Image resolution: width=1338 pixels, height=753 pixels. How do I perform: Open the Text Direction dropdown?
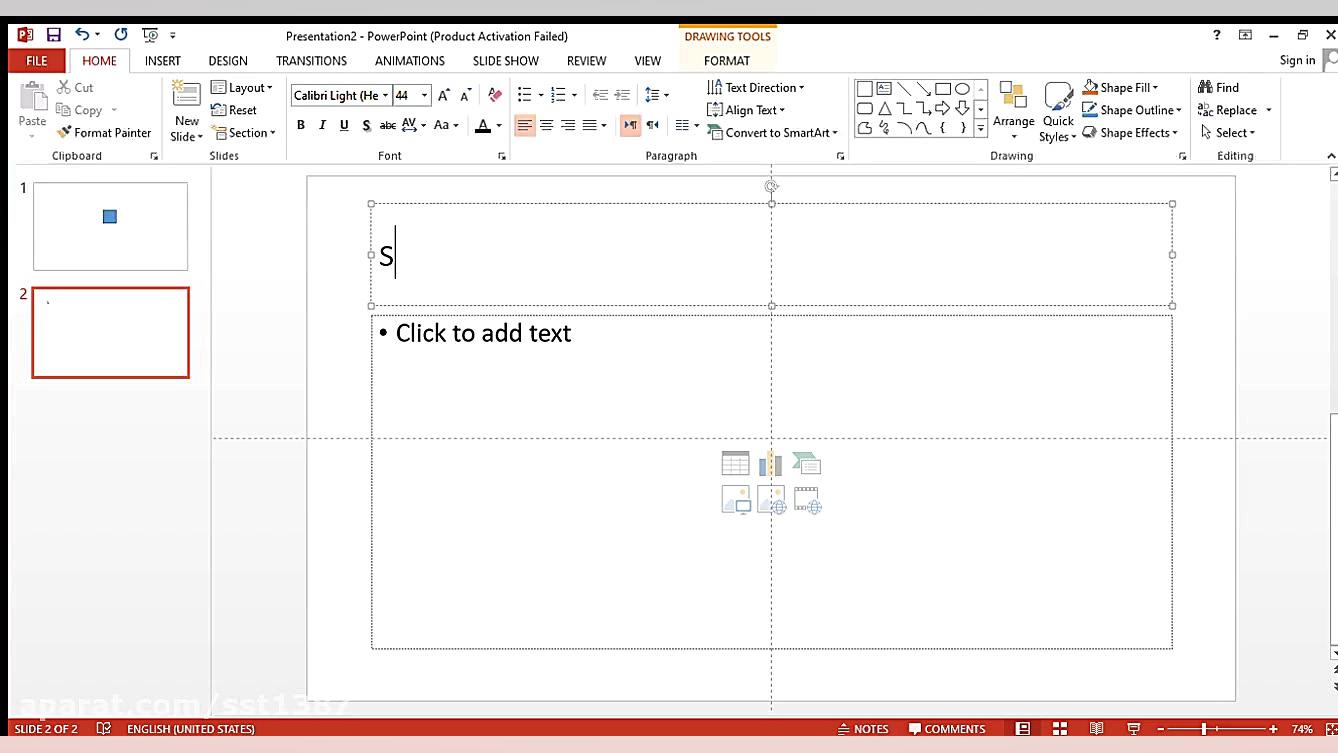(755, 87)
